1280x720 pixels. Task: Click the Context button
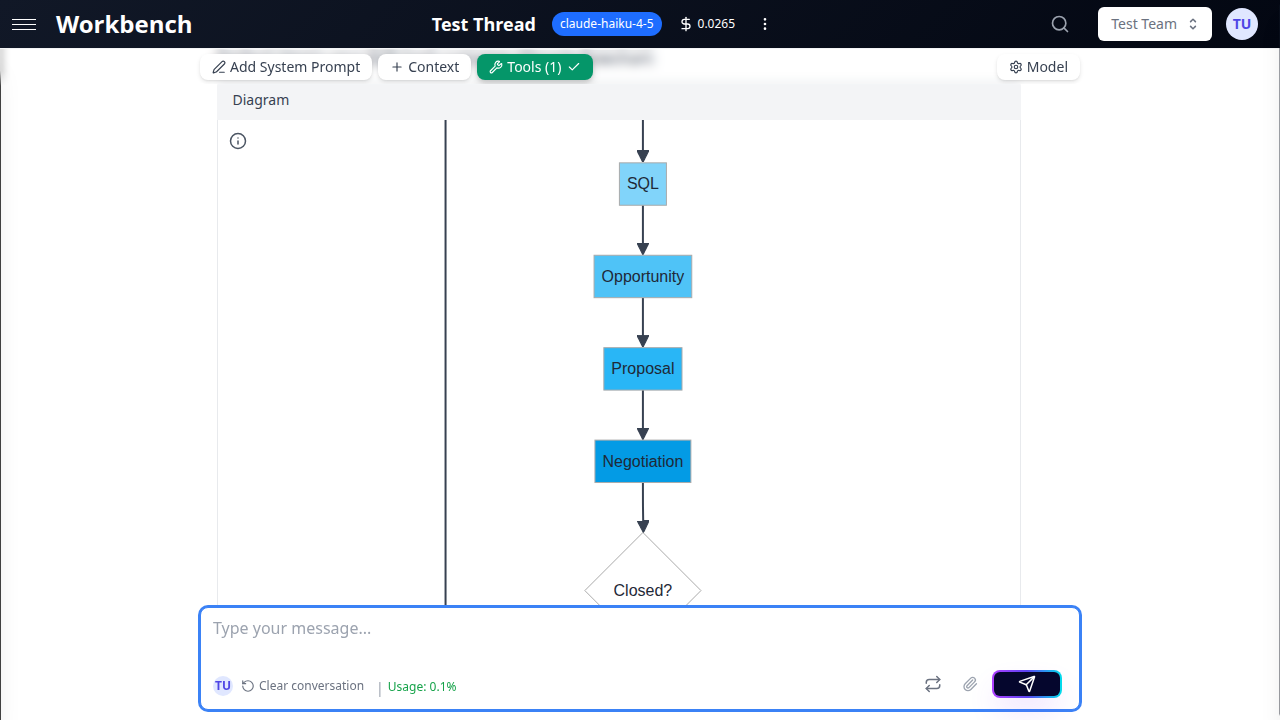tap(424, 67)
